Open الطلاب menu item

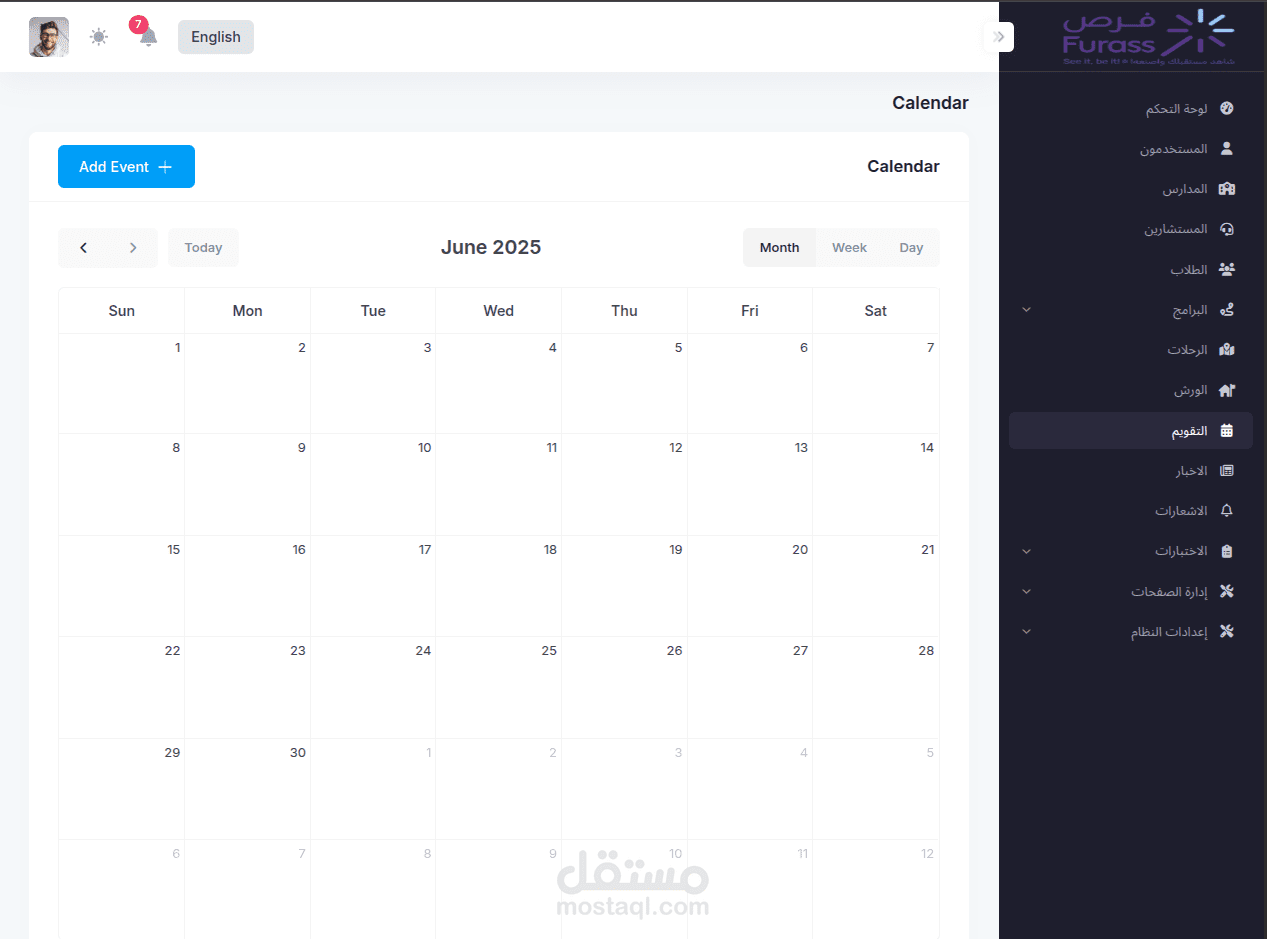pos(1130,270)
